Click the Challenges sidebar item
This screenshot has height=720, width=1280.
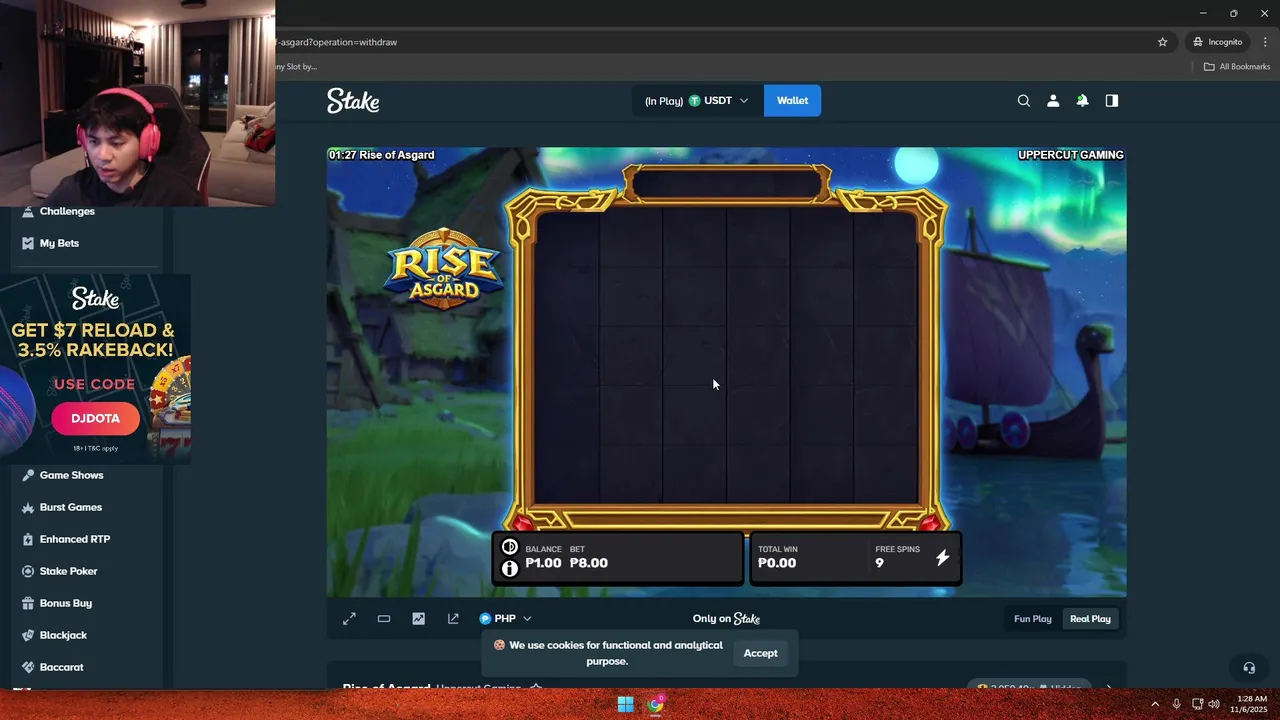pos(67,212)
